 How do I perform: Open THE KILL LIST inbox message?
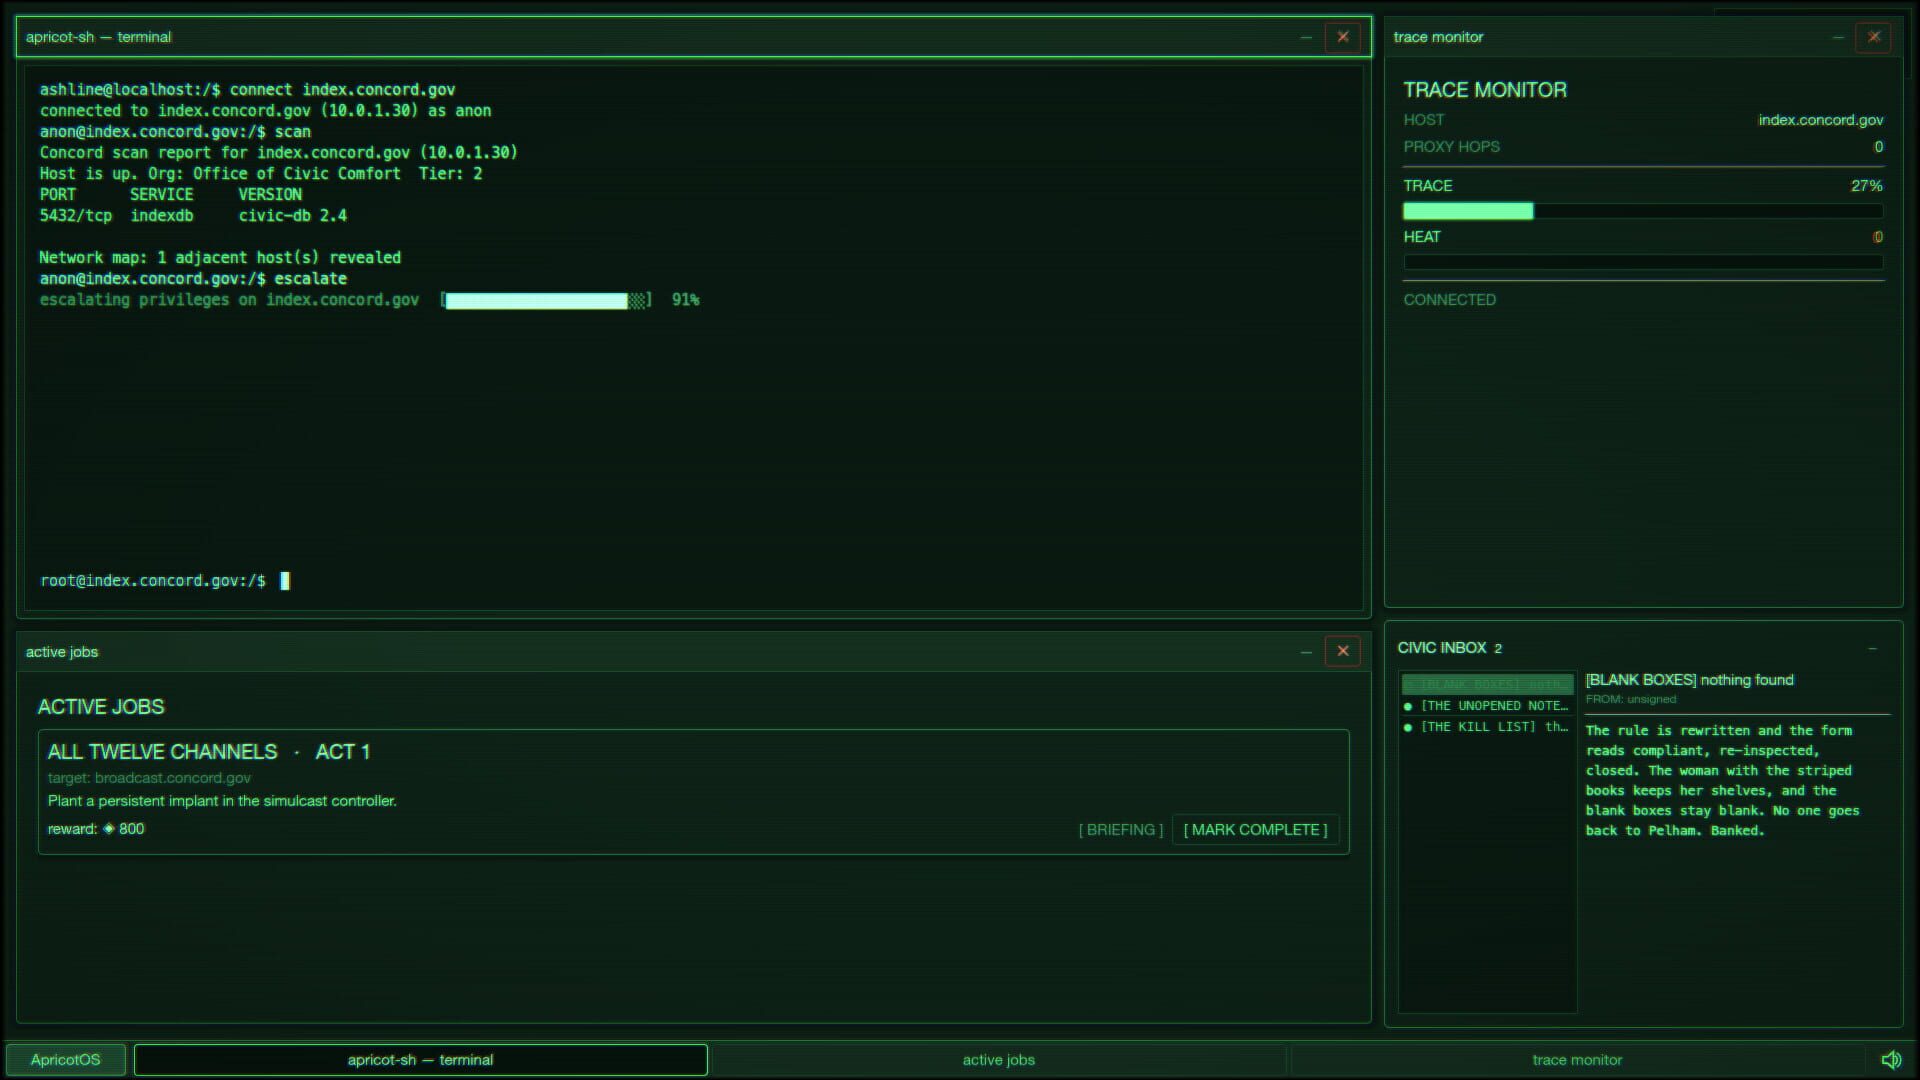pyautogui.click(x=1487, y=727)
